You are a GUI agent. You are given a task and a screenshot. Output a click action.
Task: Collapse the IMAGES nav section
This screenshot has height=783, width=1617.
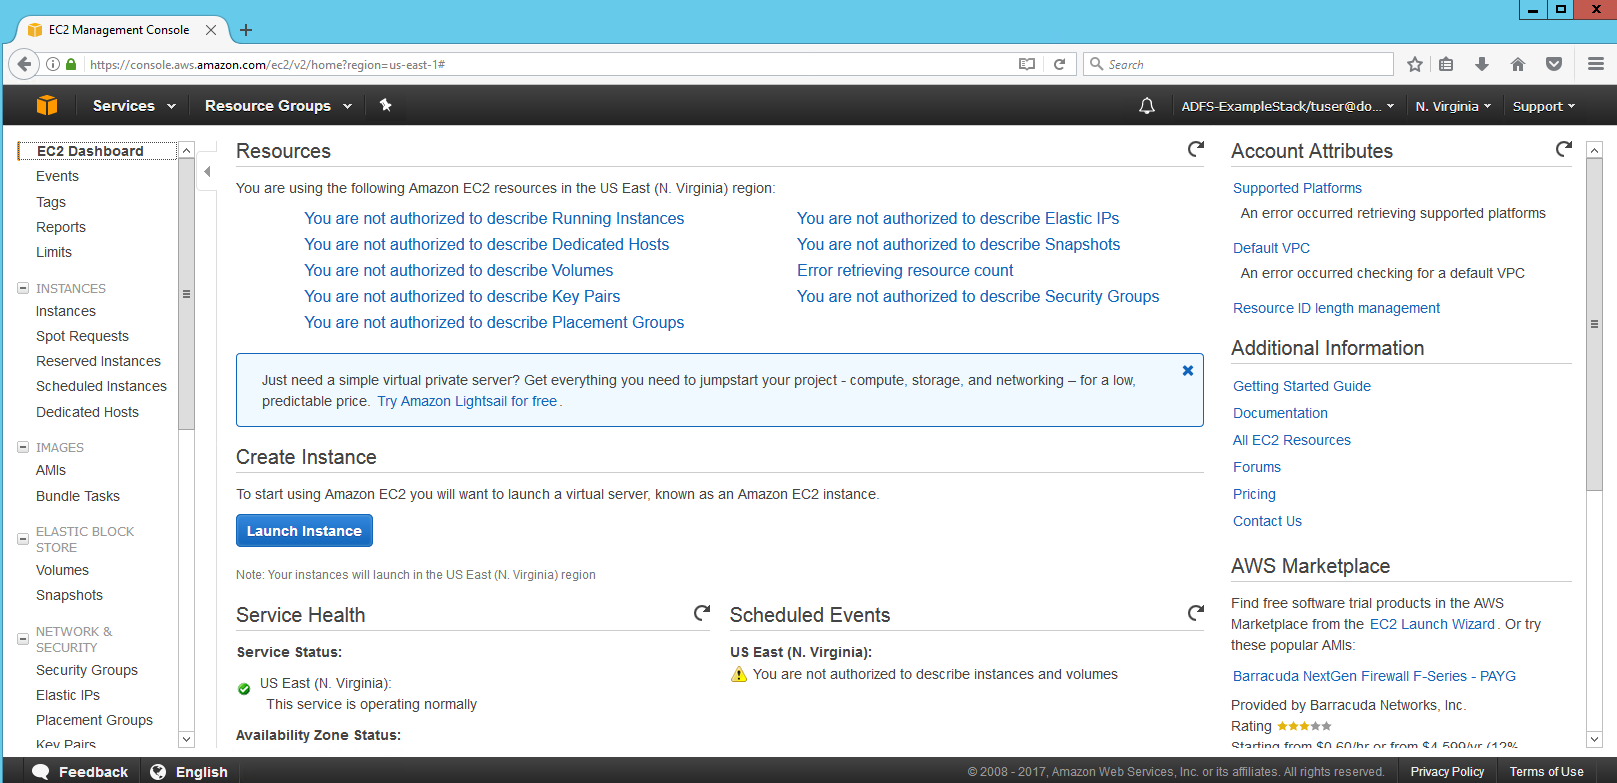(x=23, y=447)
